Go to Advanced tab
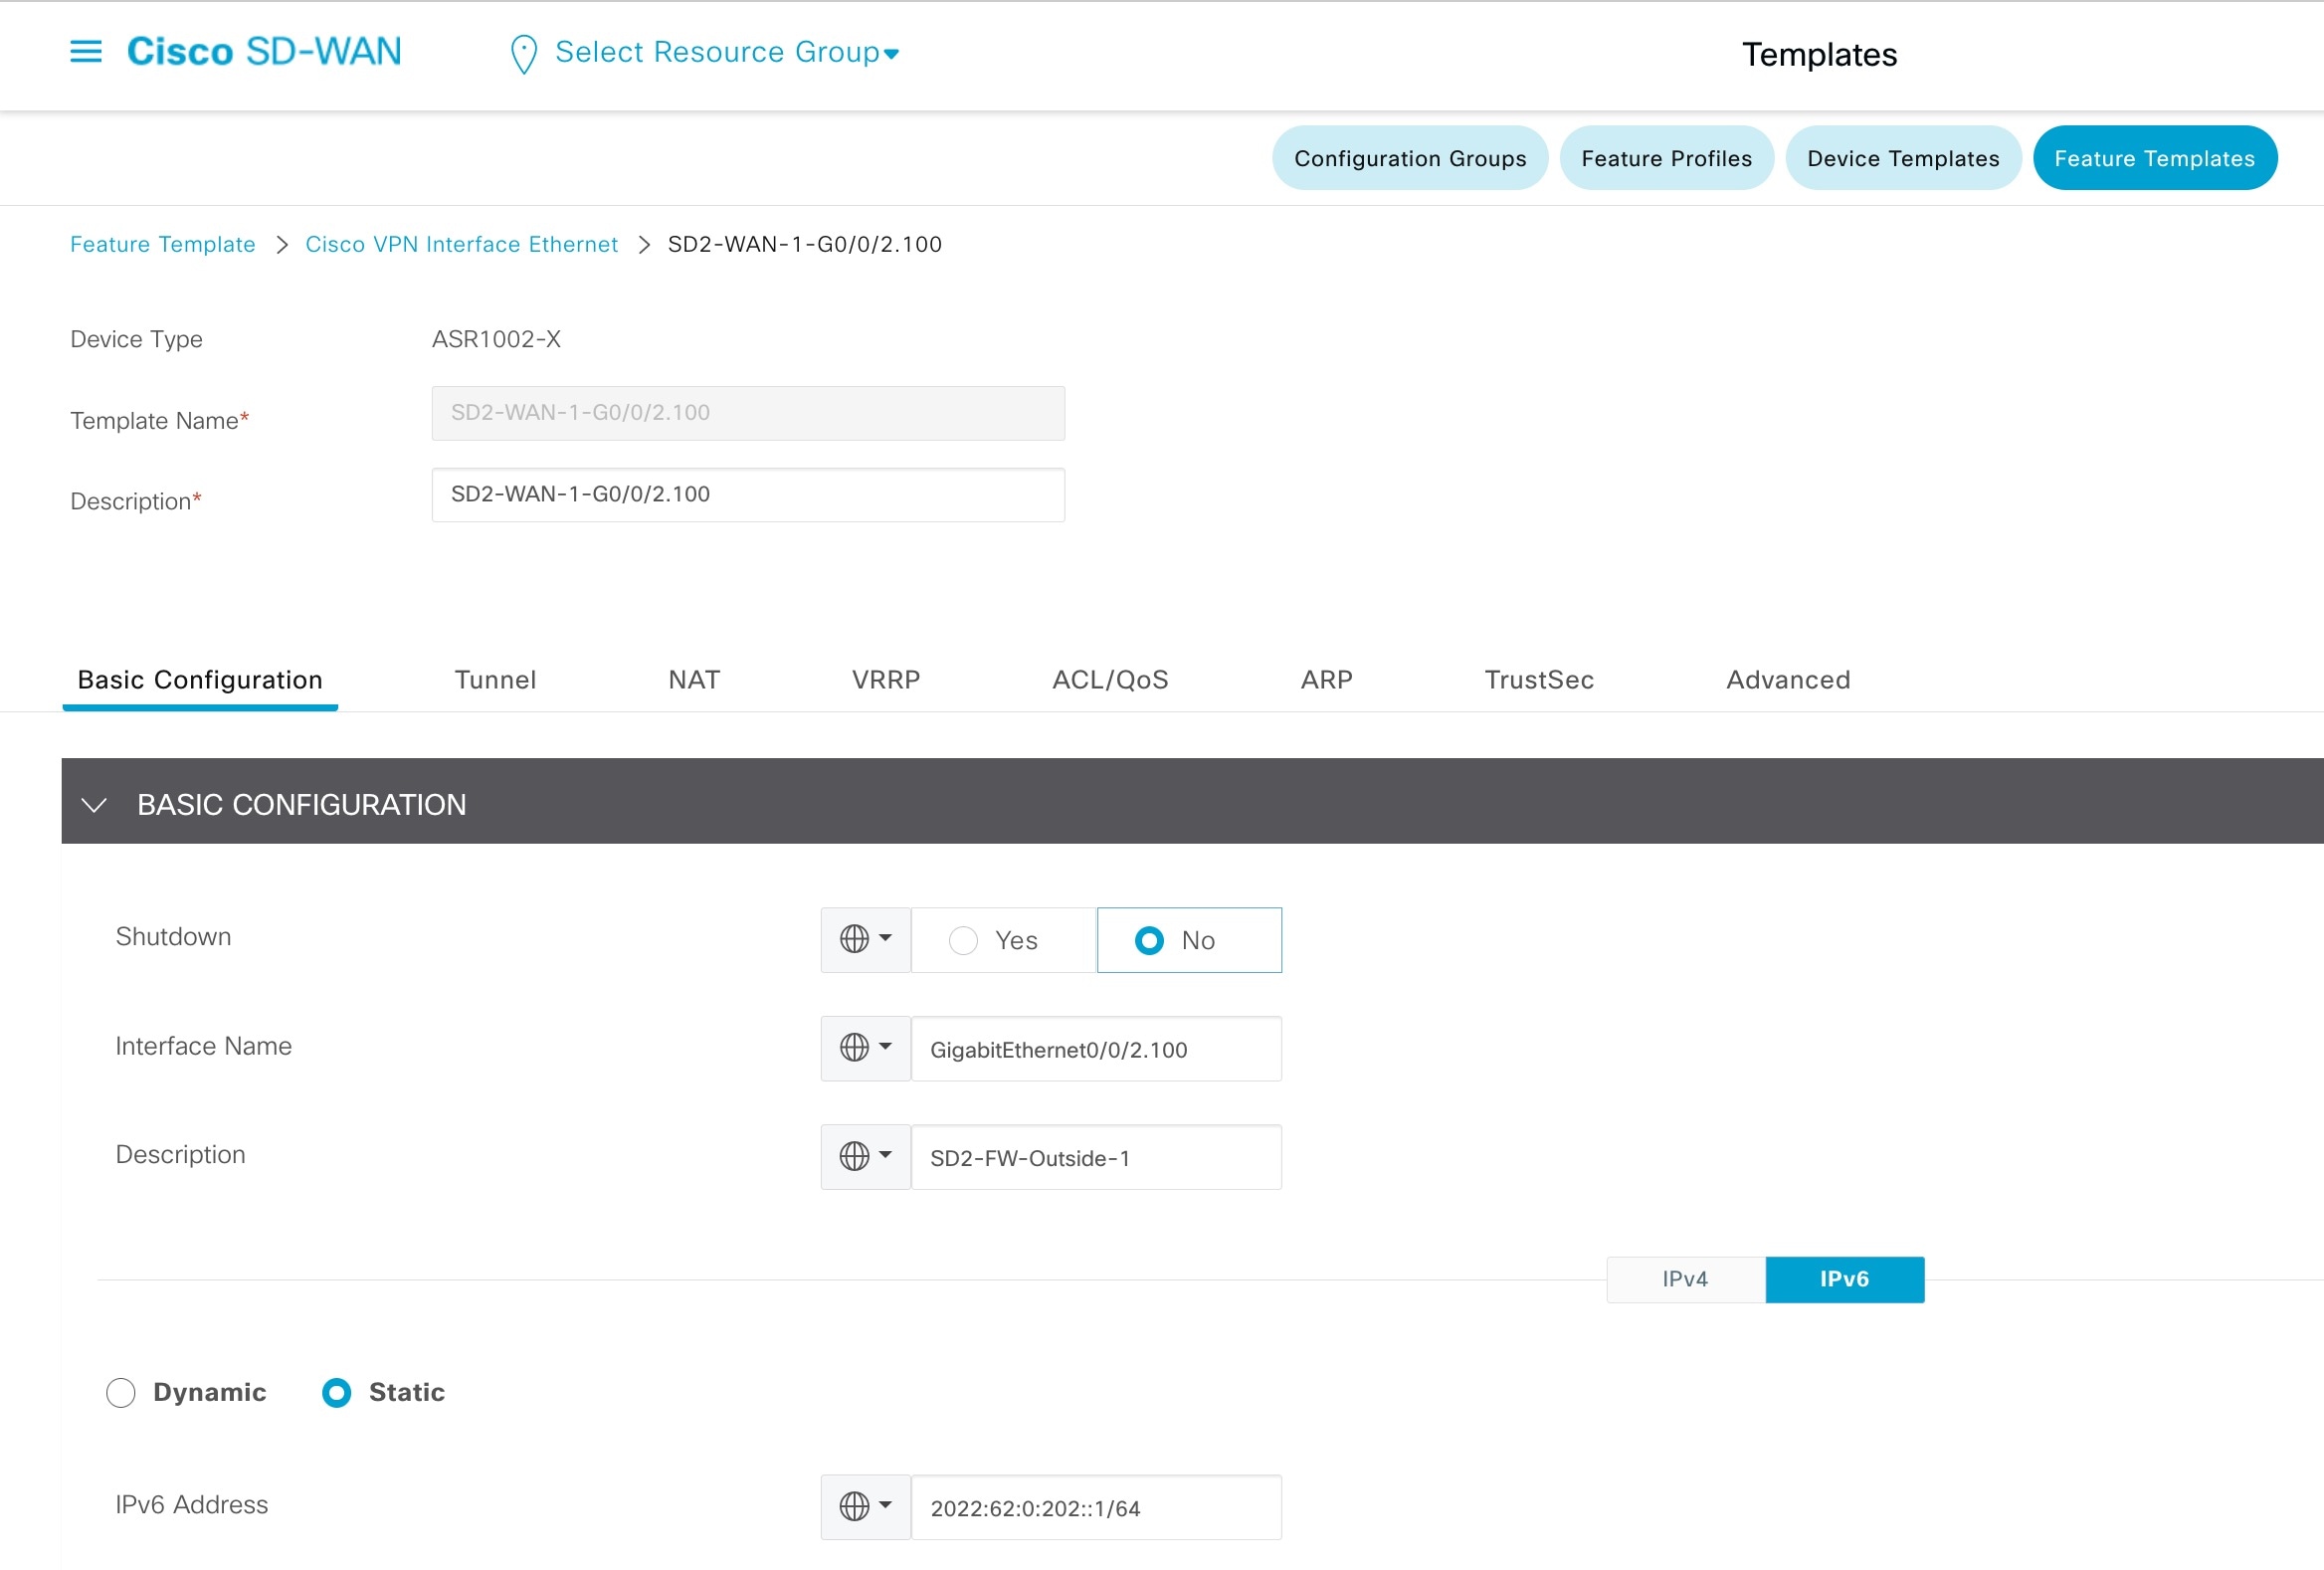 [x=1788, y=680]
